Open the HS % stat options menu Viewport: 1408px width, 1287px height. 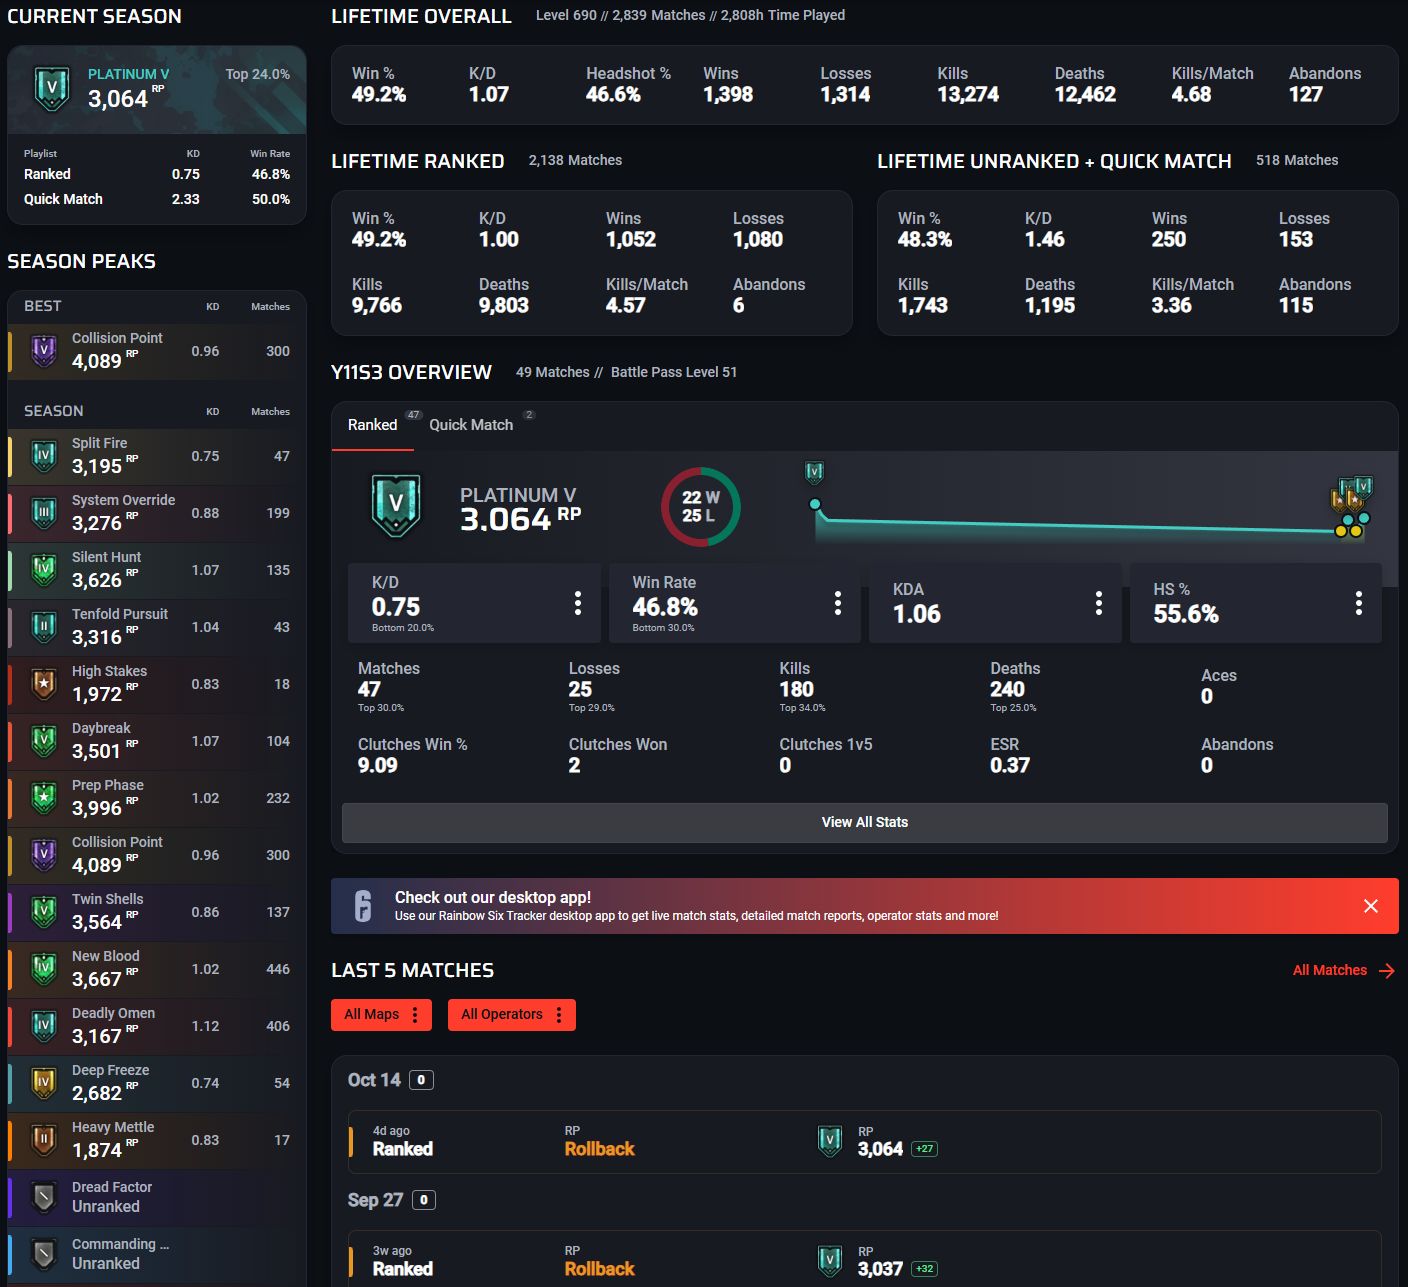coord(1359,602)
